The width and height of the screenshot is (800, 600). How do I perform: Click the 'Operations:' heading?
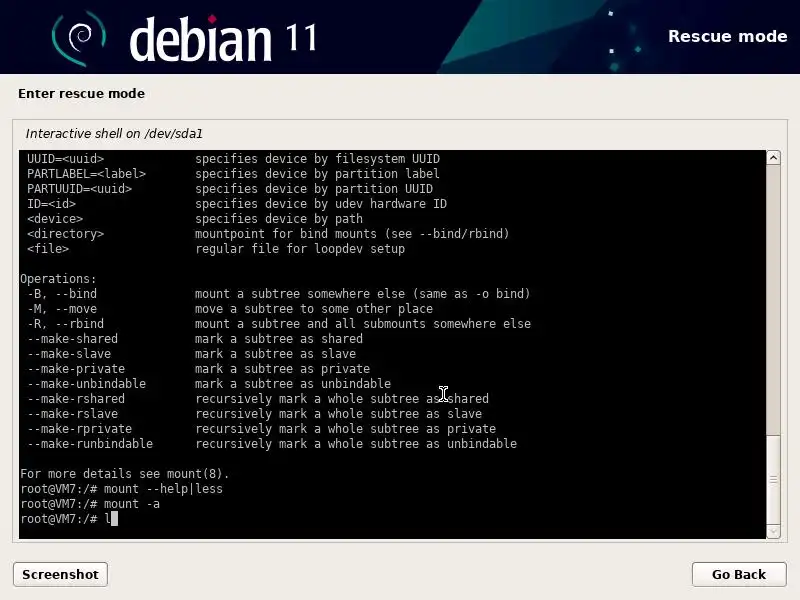coord(58,279)
